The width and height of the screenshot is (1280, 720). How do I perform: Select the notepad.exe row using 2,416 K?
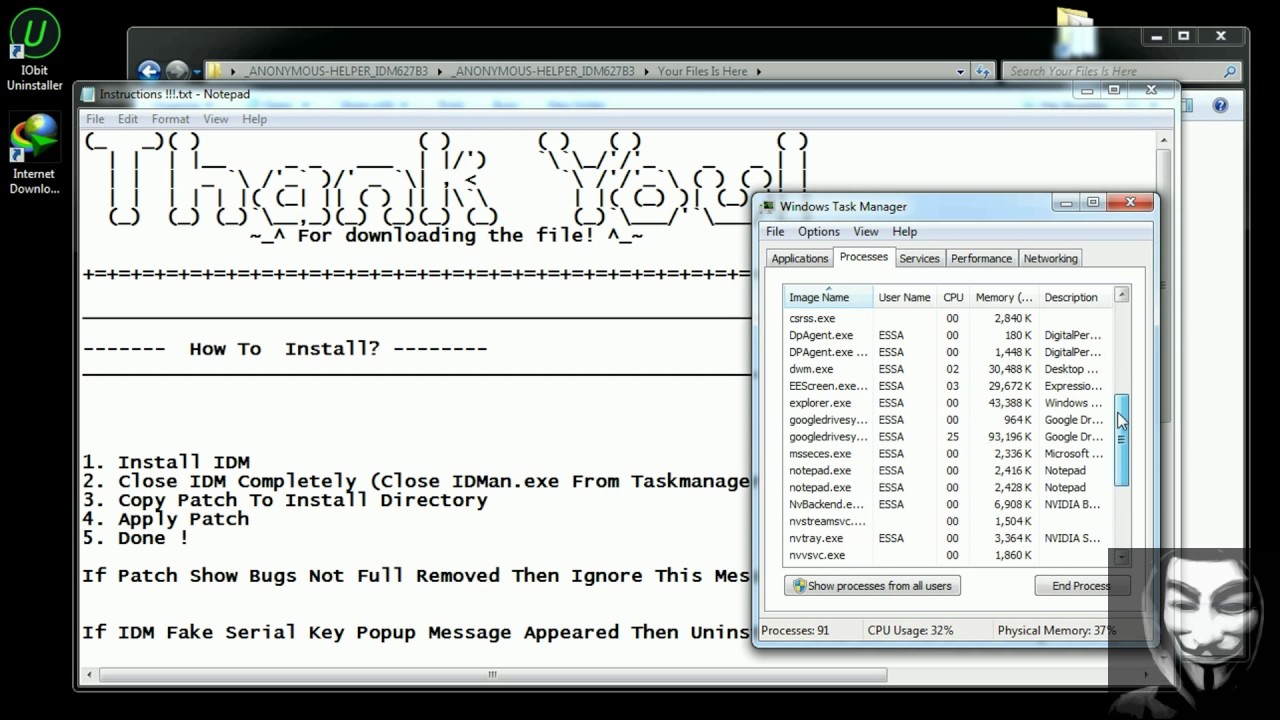pyautogui.click(x=947, y=470)
